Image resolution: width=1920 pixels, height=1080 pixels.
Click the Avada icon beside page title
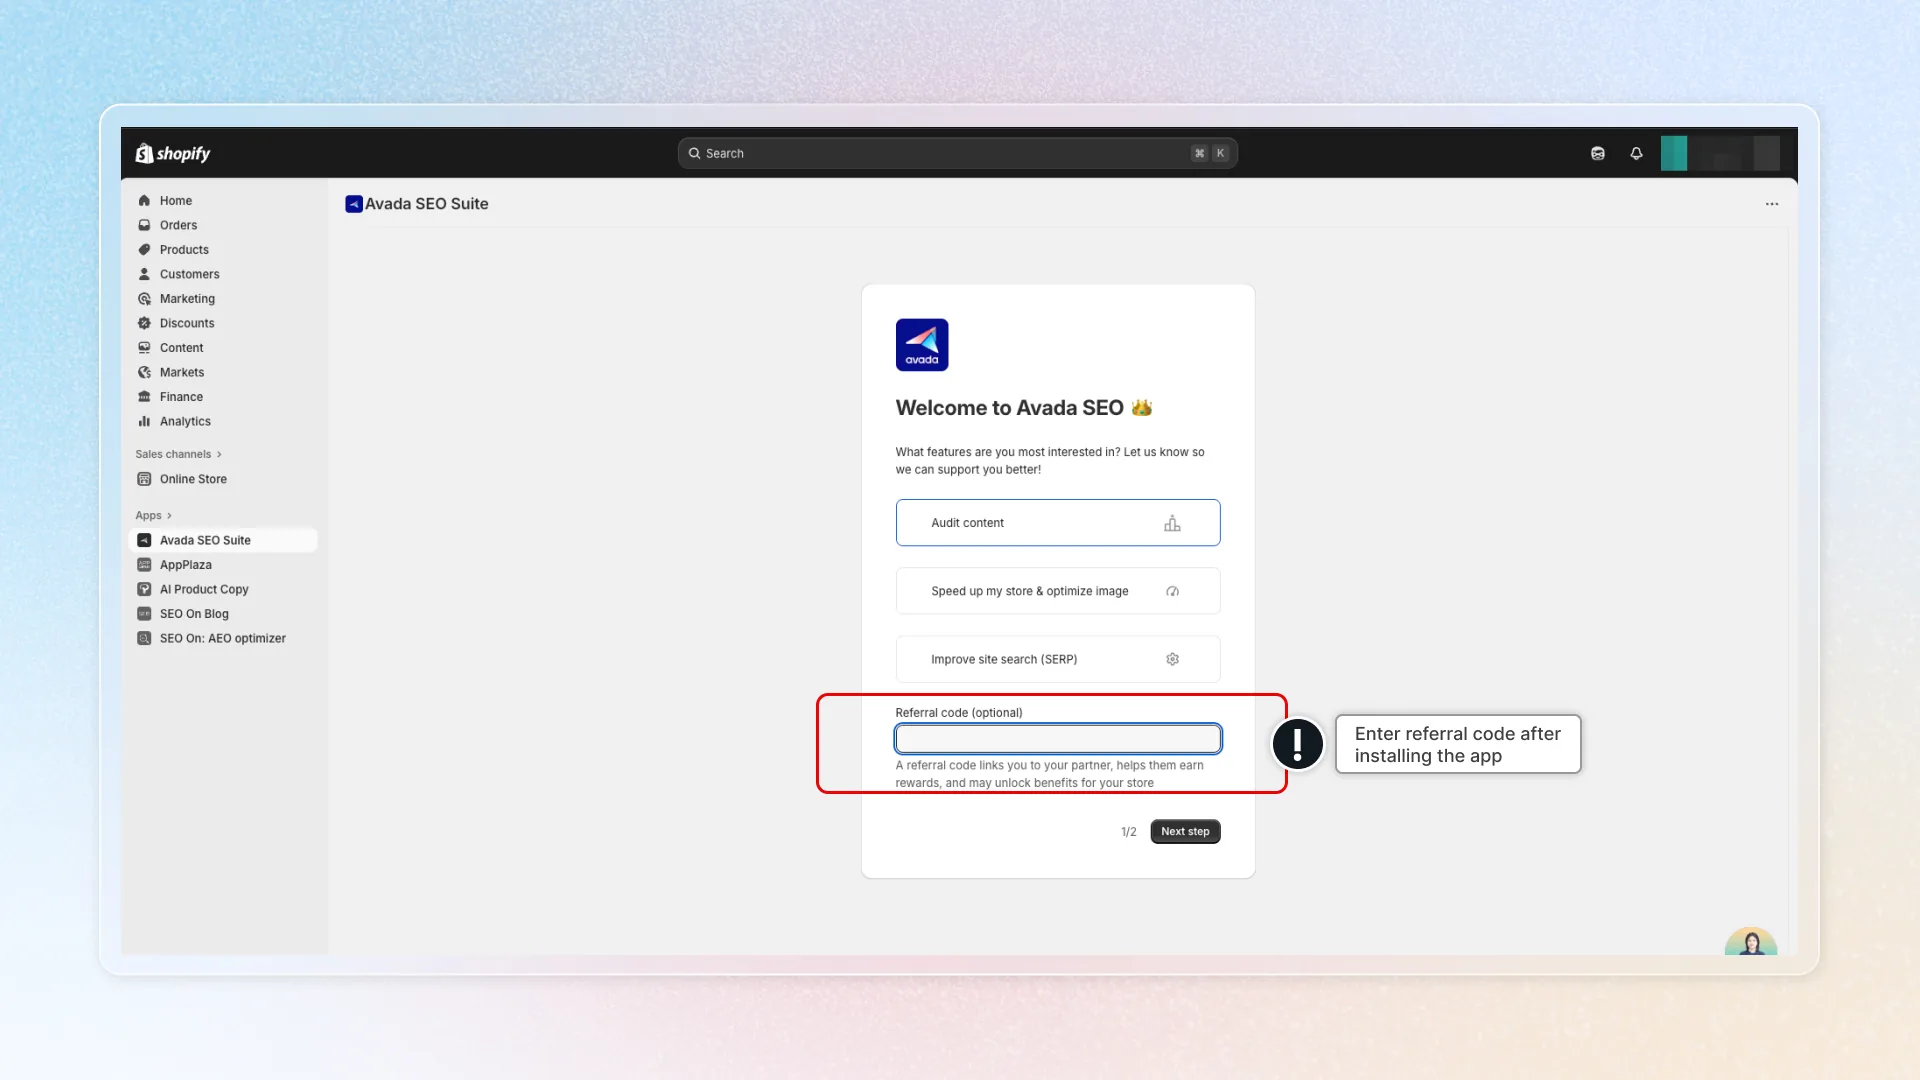point(354,204)
